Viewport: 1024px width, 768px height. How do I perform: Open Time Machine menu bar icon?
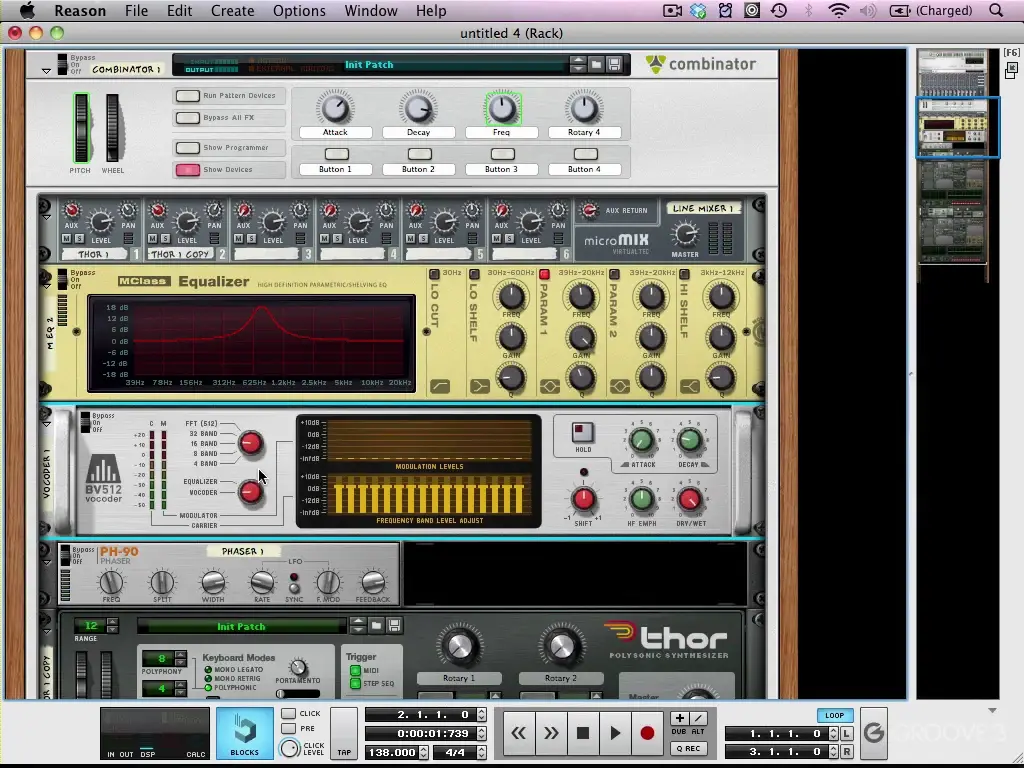(778, 10)
